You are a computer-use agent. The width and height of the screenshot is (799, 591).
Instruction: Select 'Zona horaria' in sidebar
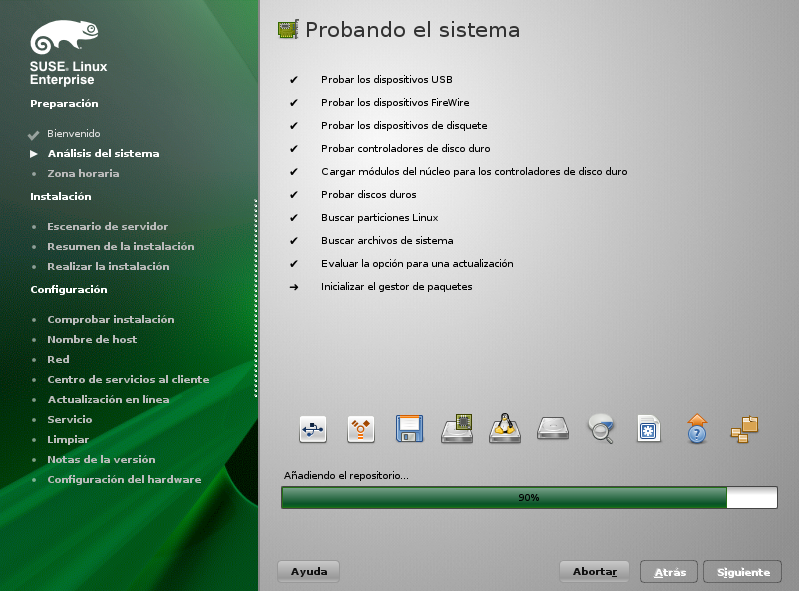[x=83, y=174]
